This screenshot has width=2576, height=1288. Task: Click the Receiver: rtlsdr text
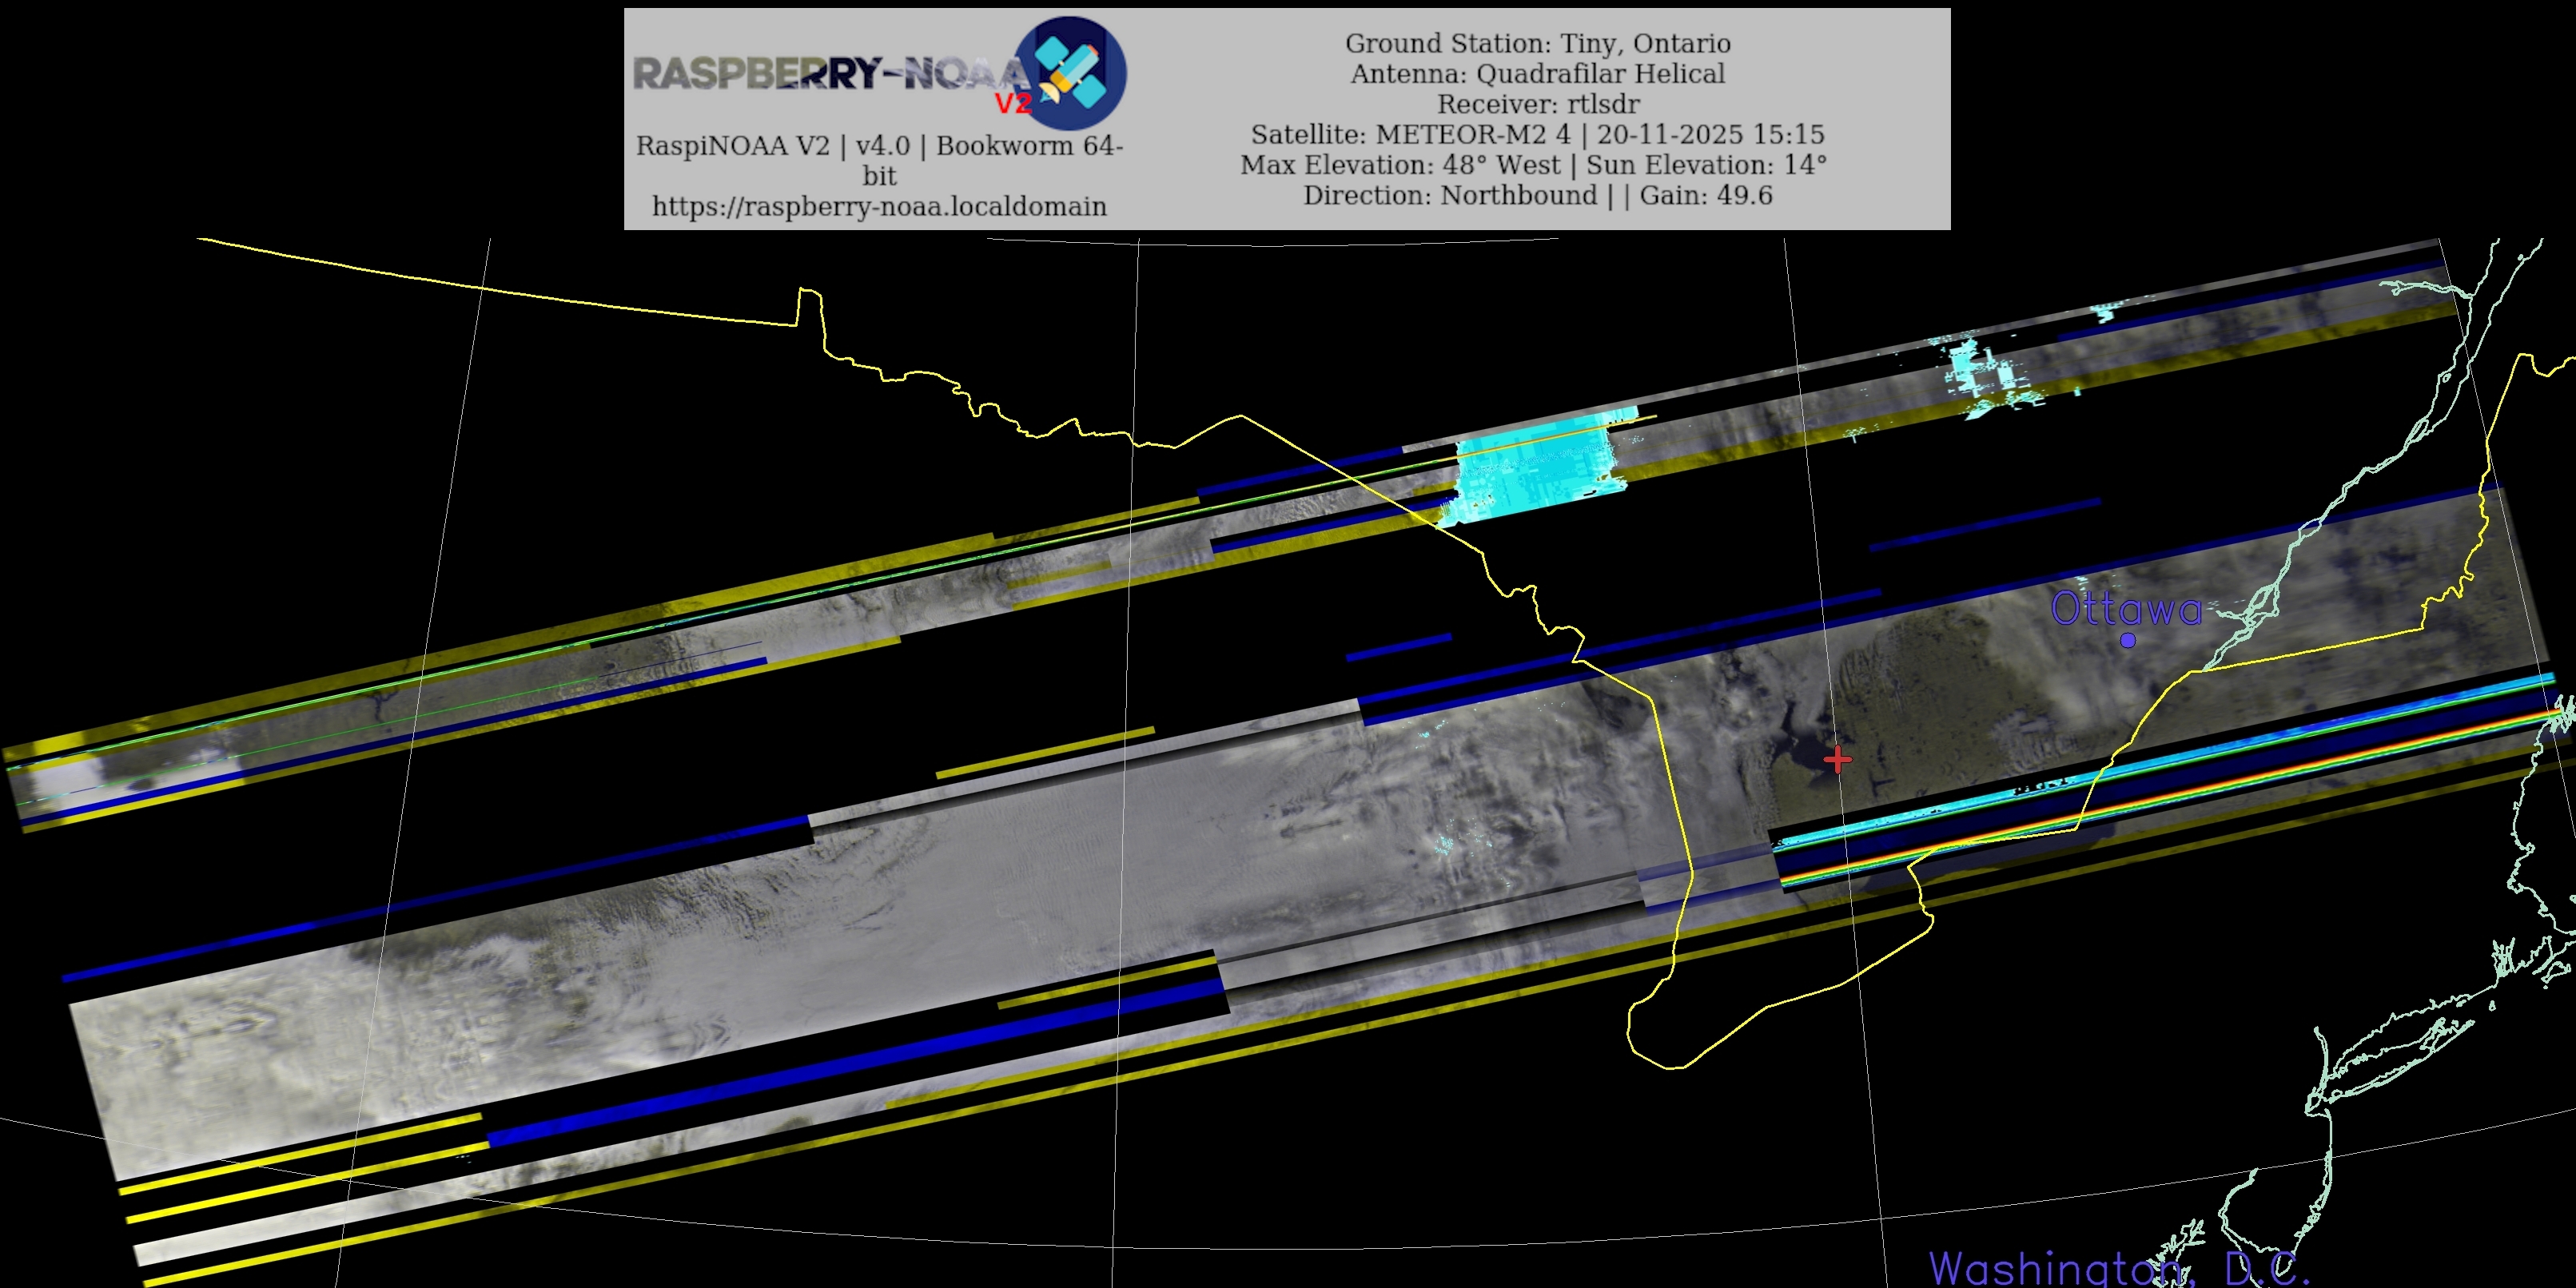tap(1537, 104)
